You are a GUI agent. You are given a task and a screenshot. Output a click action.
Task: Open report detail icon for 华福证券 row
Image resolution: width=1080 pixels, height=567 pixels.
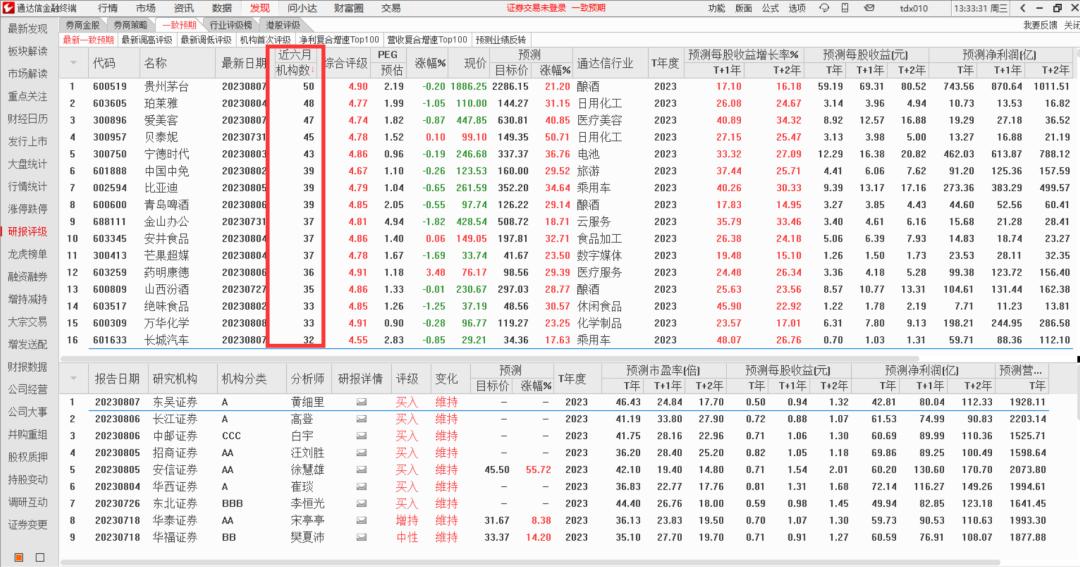click(361, 537)
